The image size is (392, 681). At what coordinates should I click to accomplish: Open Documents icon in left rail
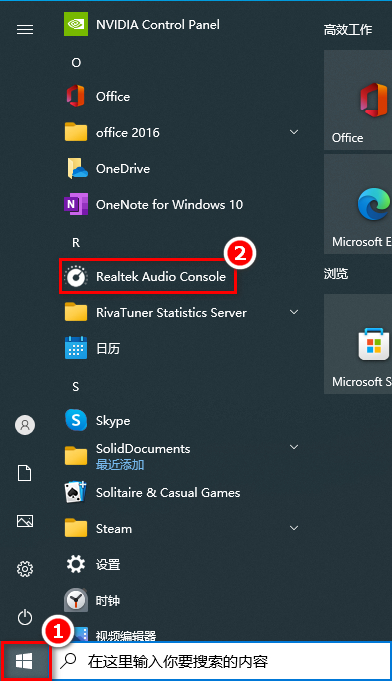pos(25,473)
